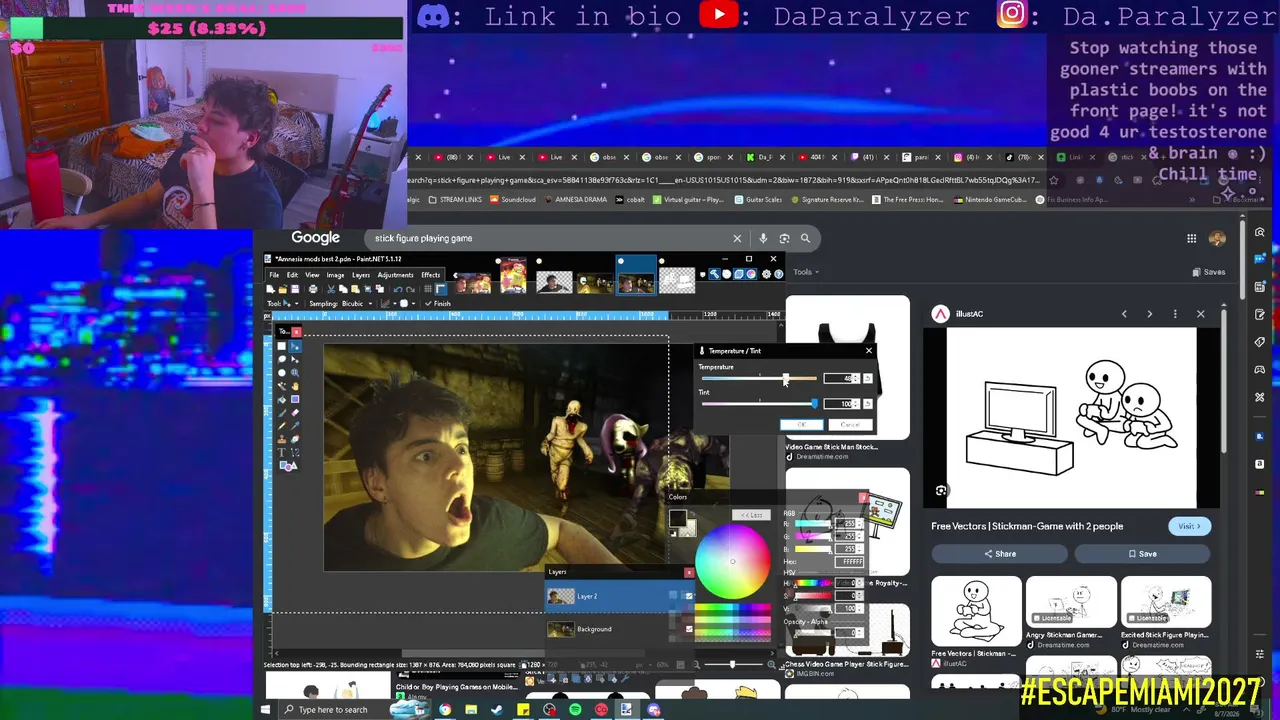Open the Windows Start menu
The image size is (1280, 720).
coord(266,710)
